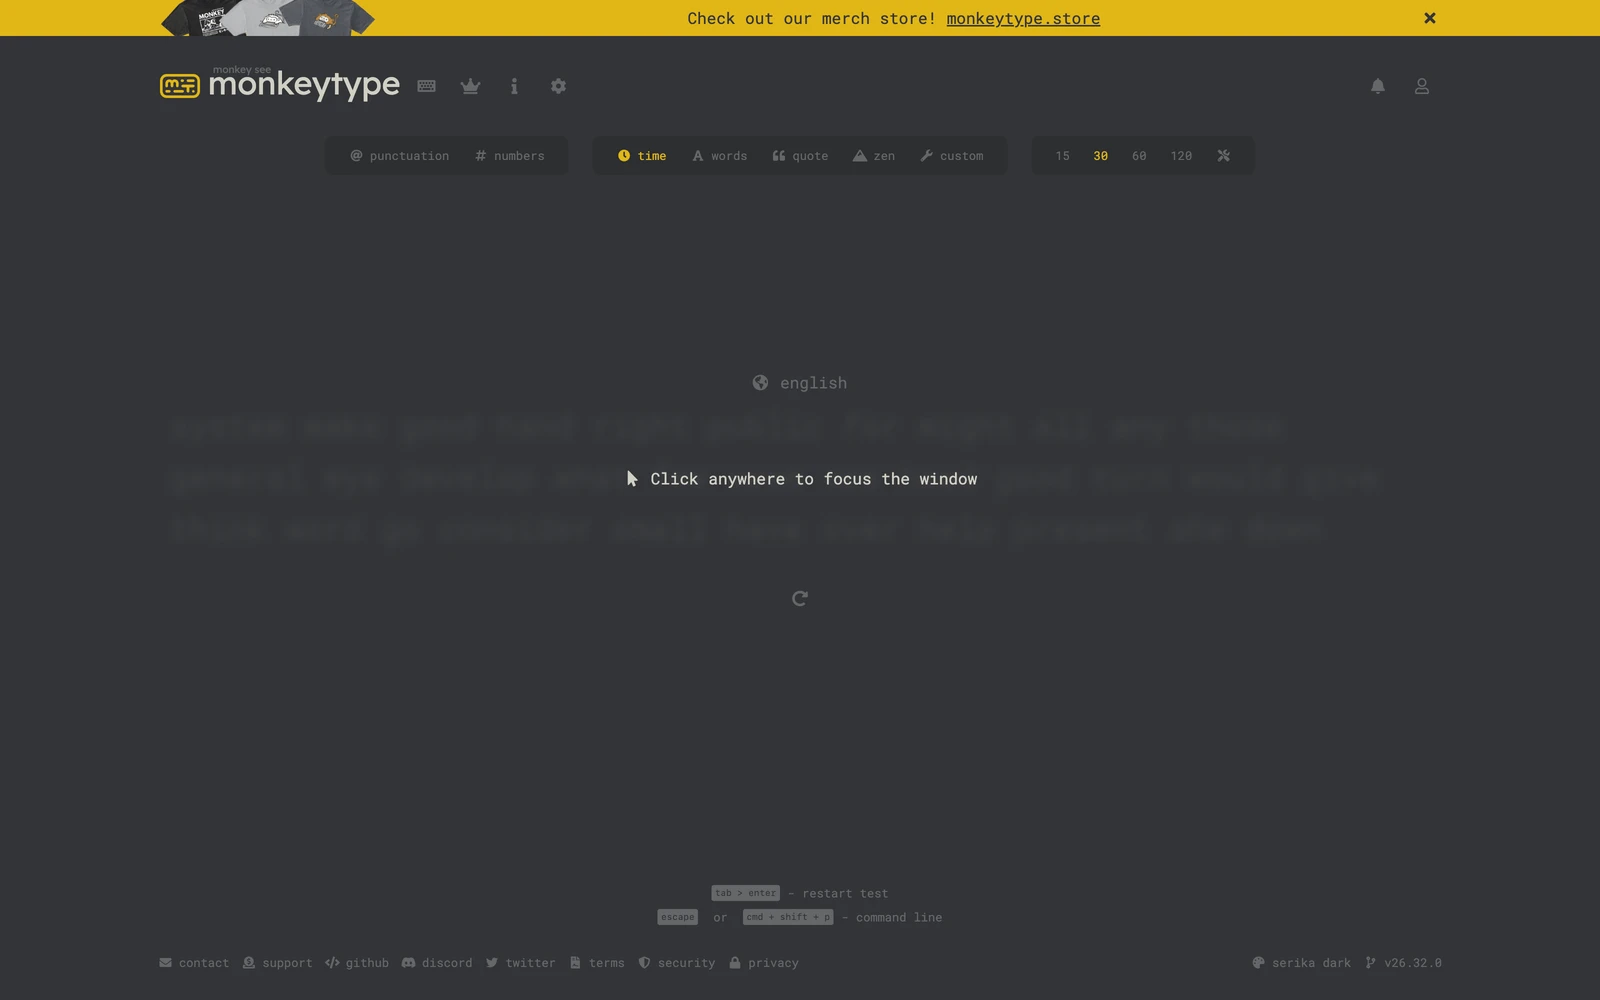Click the "command line" hint text
This screenshot has width=1600, height=1000.
pyautogui.click(x=899, y=917)
